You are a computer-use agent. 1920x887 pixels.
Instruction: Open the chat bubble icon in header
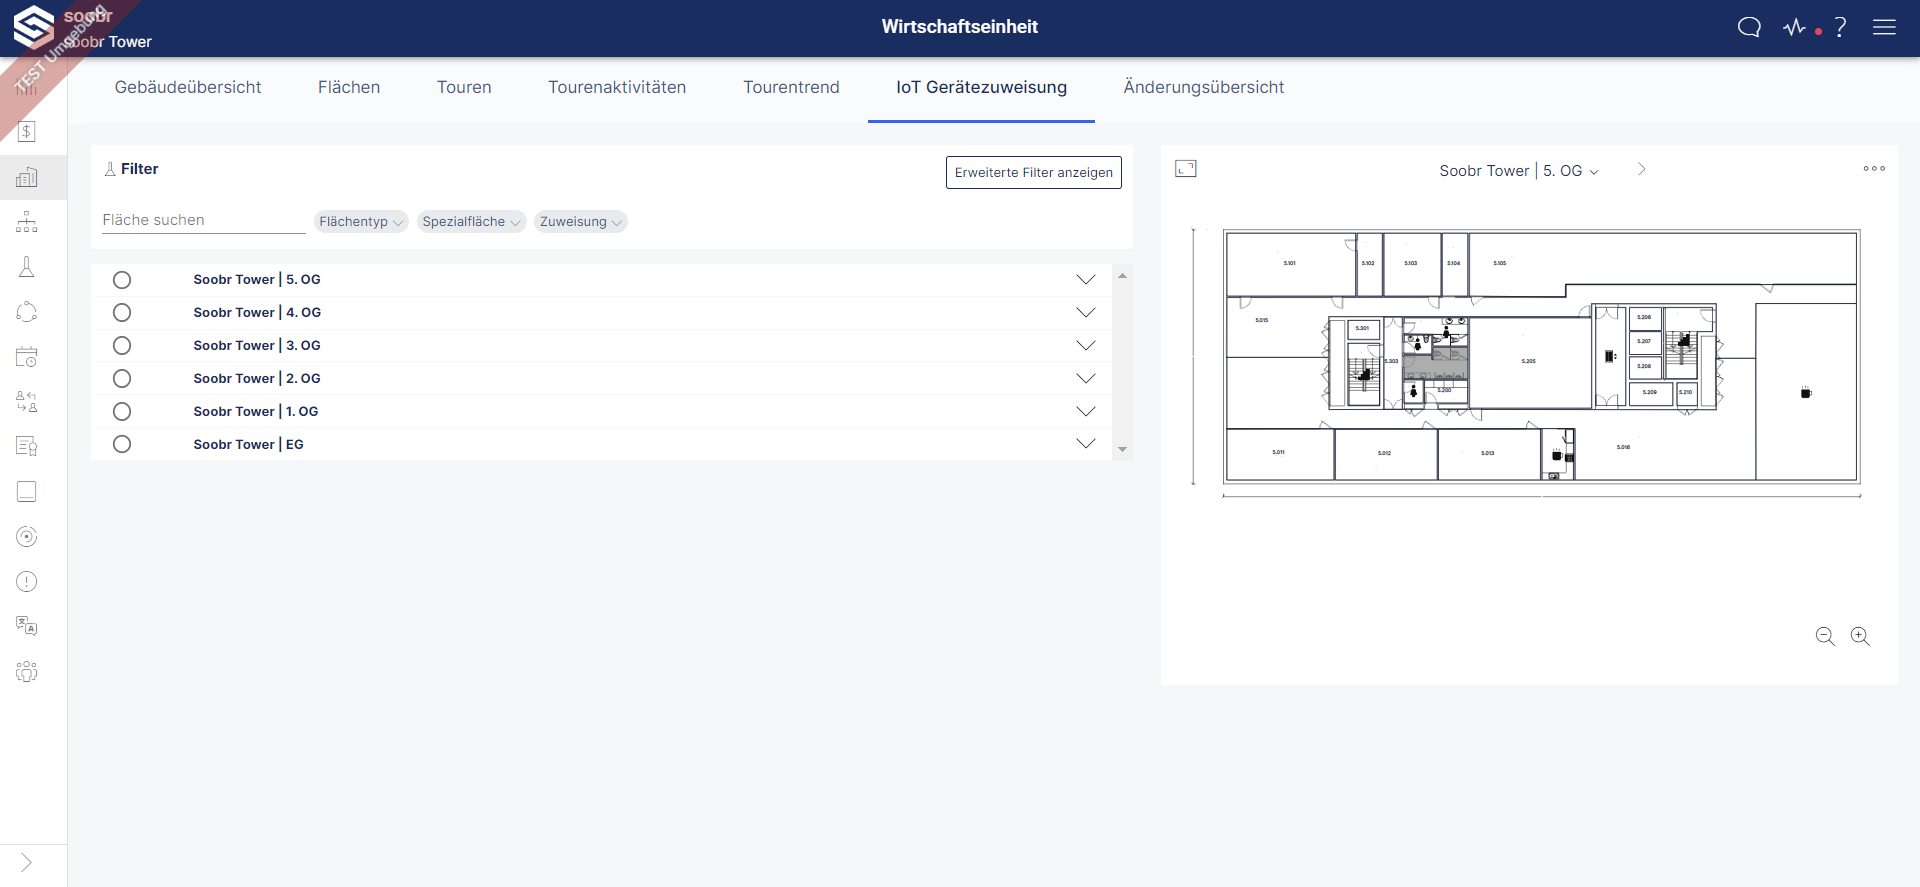click(1749, 27)
